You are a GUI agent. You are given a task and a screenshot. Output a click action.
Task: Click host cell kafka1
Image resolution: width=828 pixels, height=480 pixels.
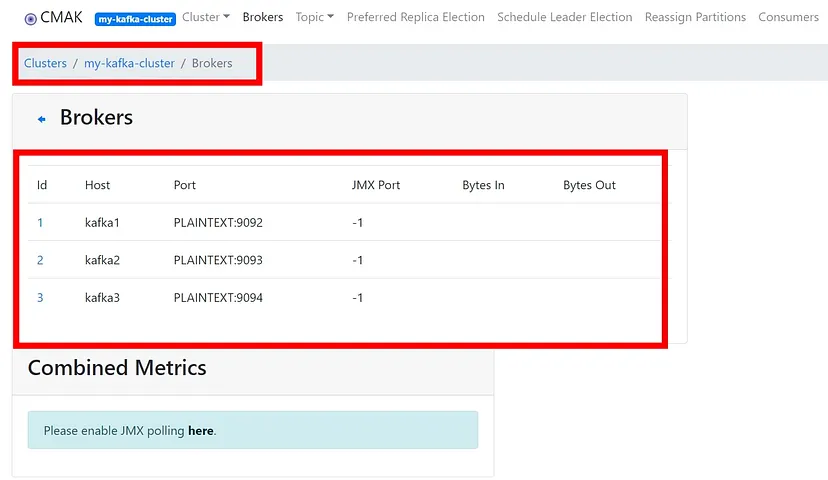[102, 223]
